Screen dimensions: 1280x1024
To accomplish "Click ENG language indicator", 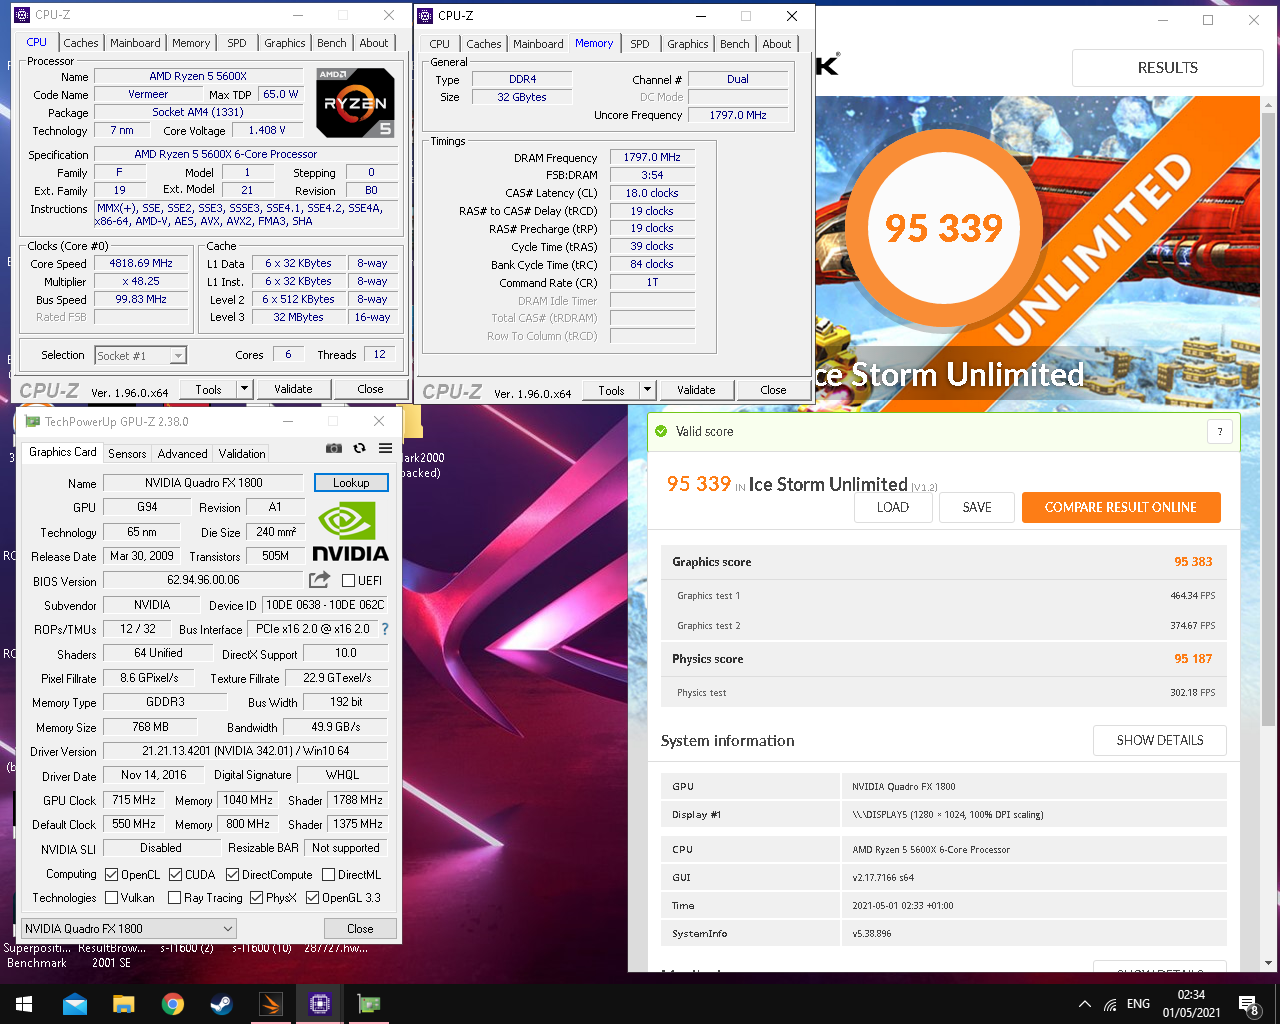I will 1138,1004.
